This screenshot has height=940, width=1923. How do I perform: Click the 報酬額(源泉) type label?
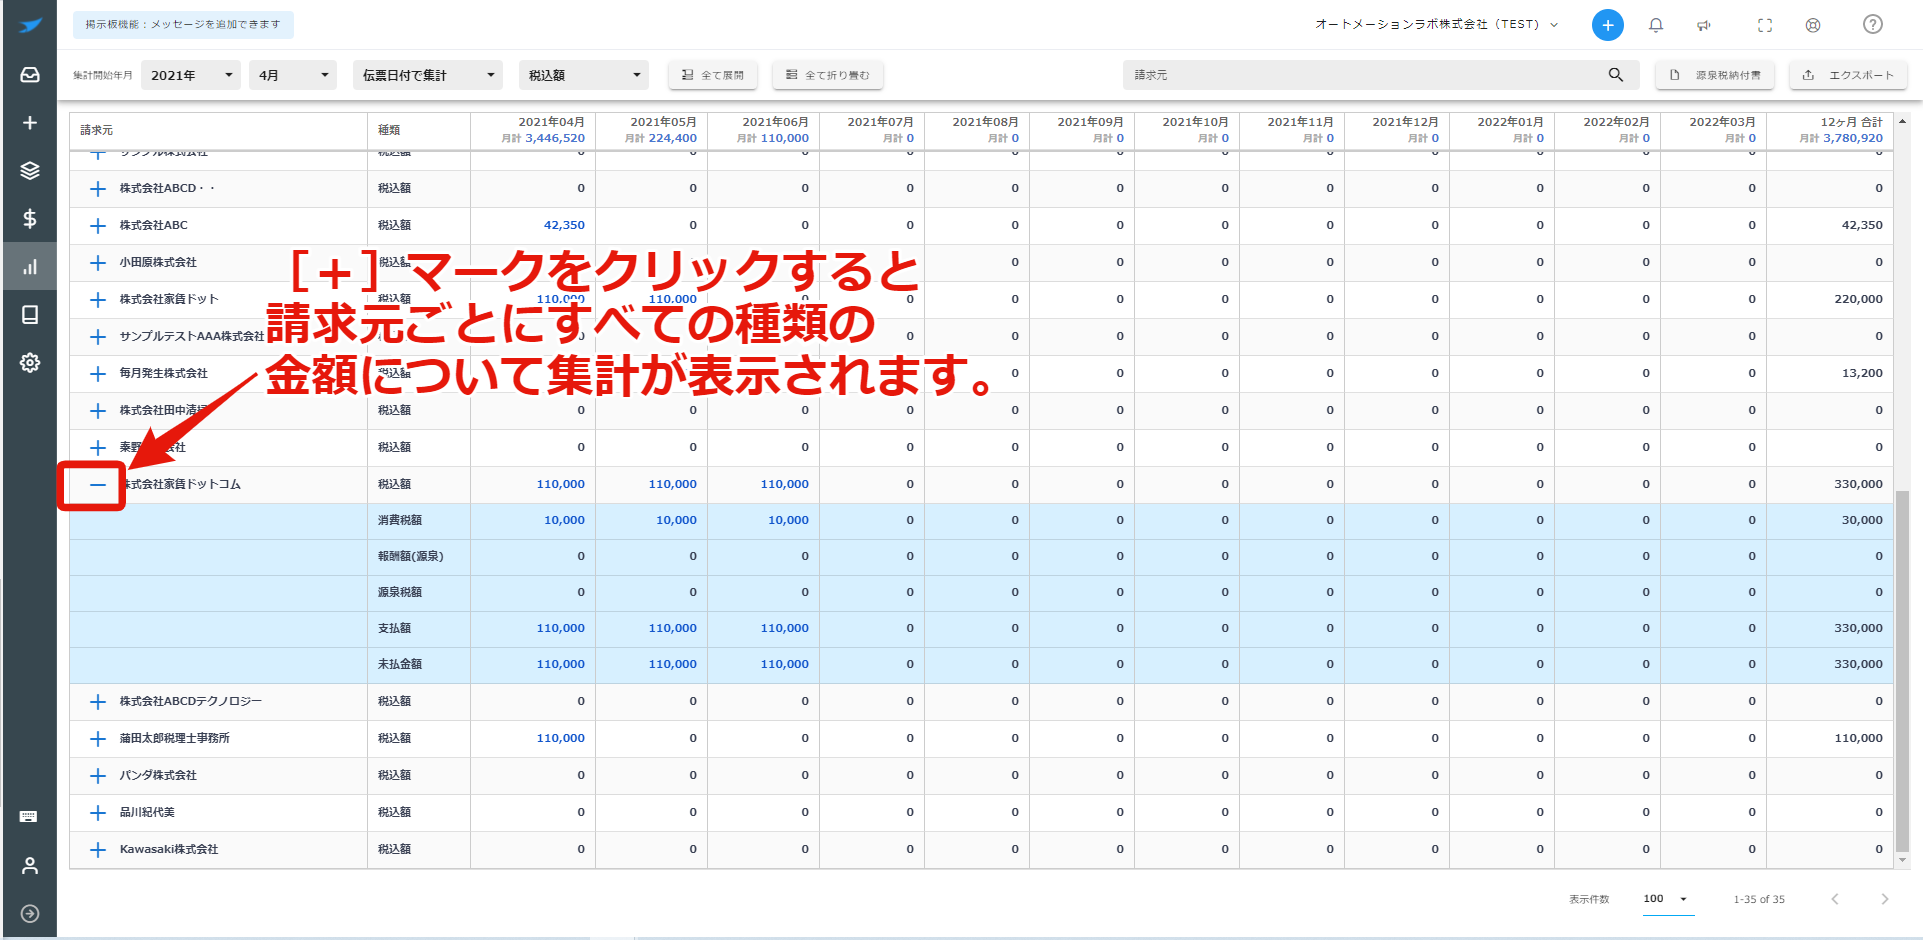point(410,557)
